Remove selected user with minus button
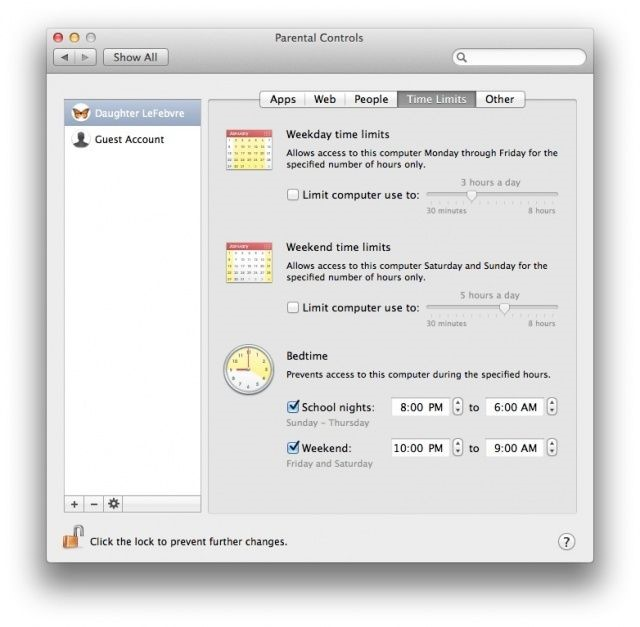Viewport: 640px width, 627px height. [94, 504]
